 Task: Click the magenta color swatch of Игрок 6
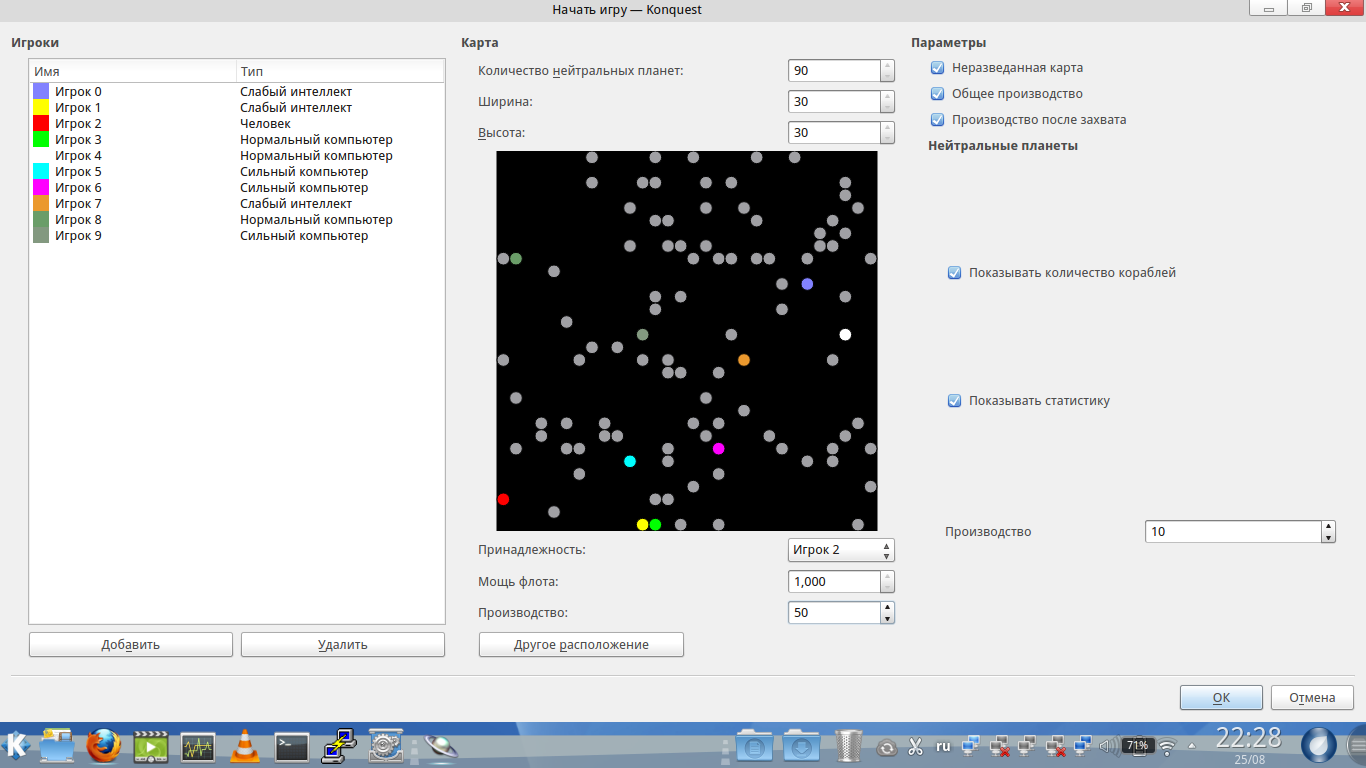(41, 187)
